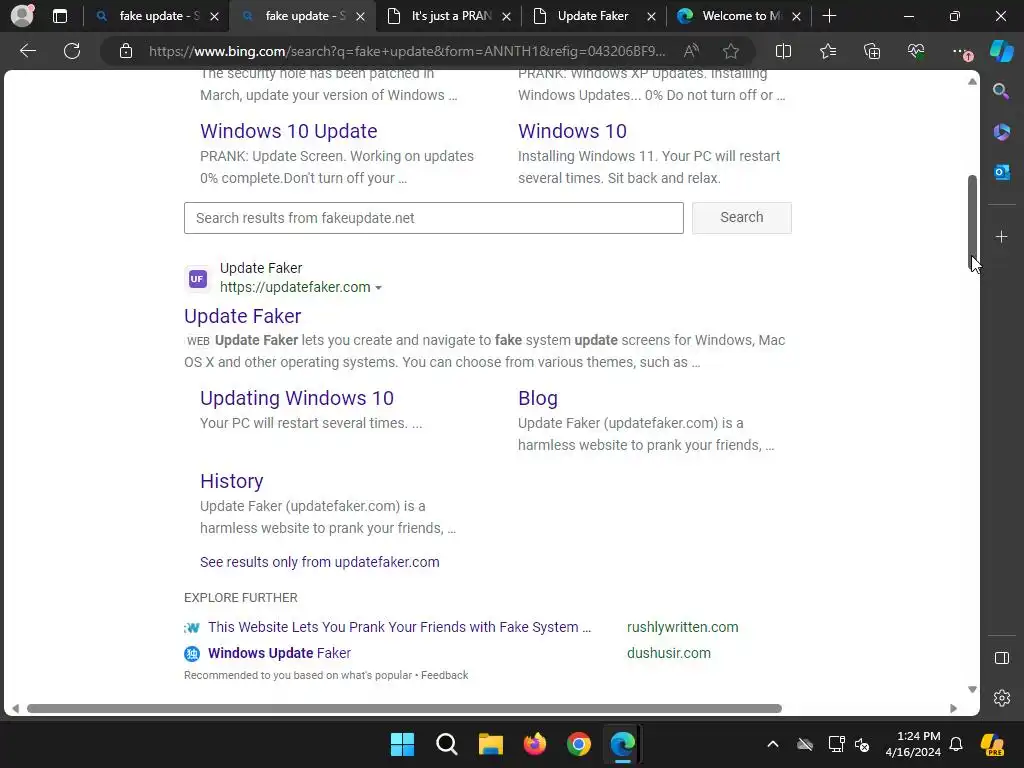1024x768 pixels.
Task: Open the Copilot sidebar icon
Action: coord(1001,51)
